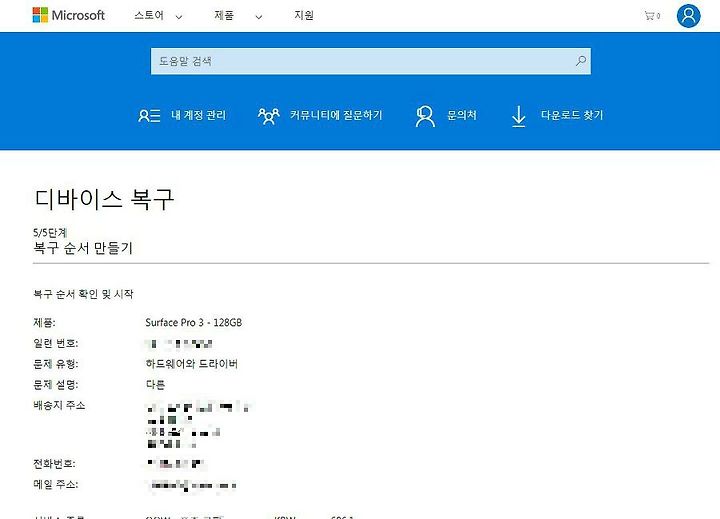This screenshot has height=519, width=720.
Task: Click the 문의처 headset icon
Action: pos(425,116)
